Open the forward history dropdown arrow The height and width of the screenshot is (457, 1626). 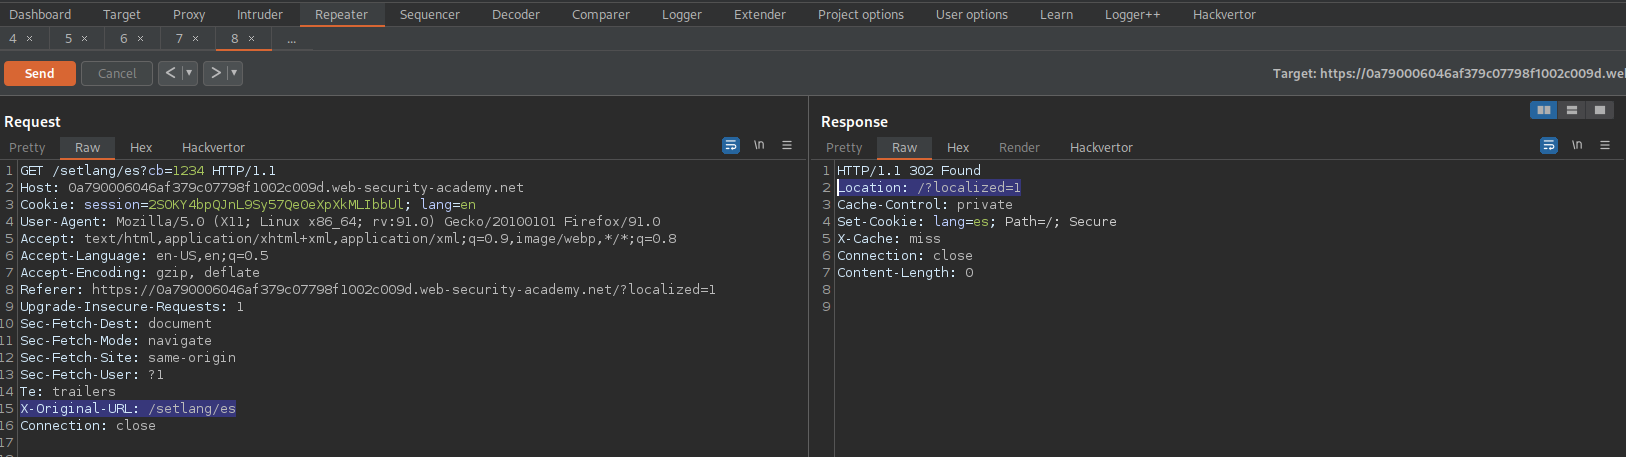pos(234,73)
